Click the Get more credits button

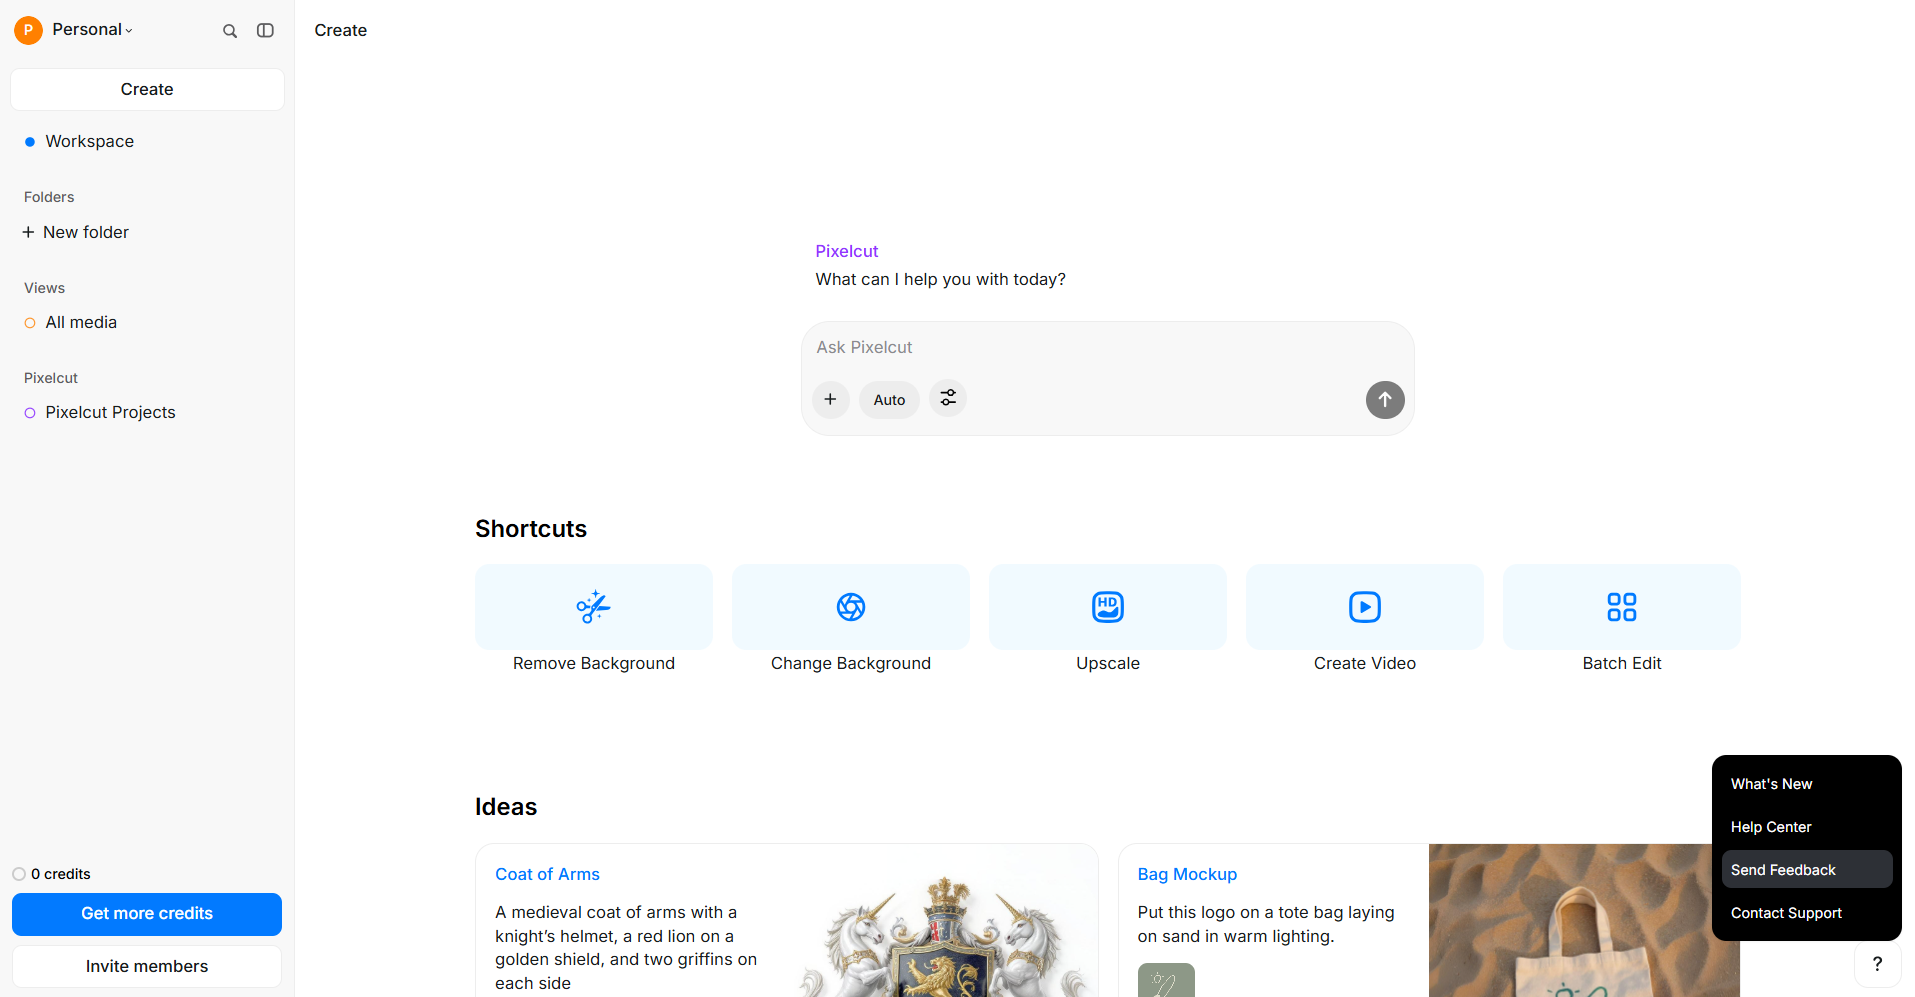tap(147, 914)
